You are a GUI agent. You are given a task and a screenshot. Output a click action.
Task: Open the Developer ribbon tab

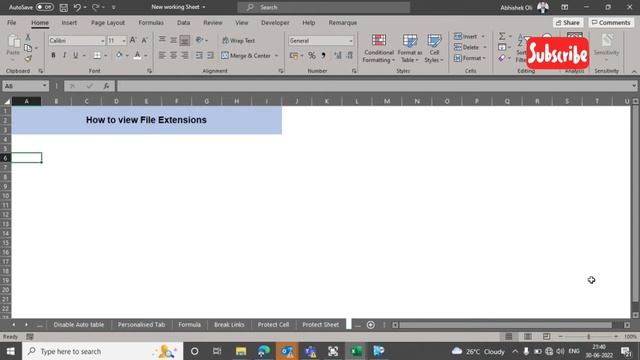coord(275,22)
